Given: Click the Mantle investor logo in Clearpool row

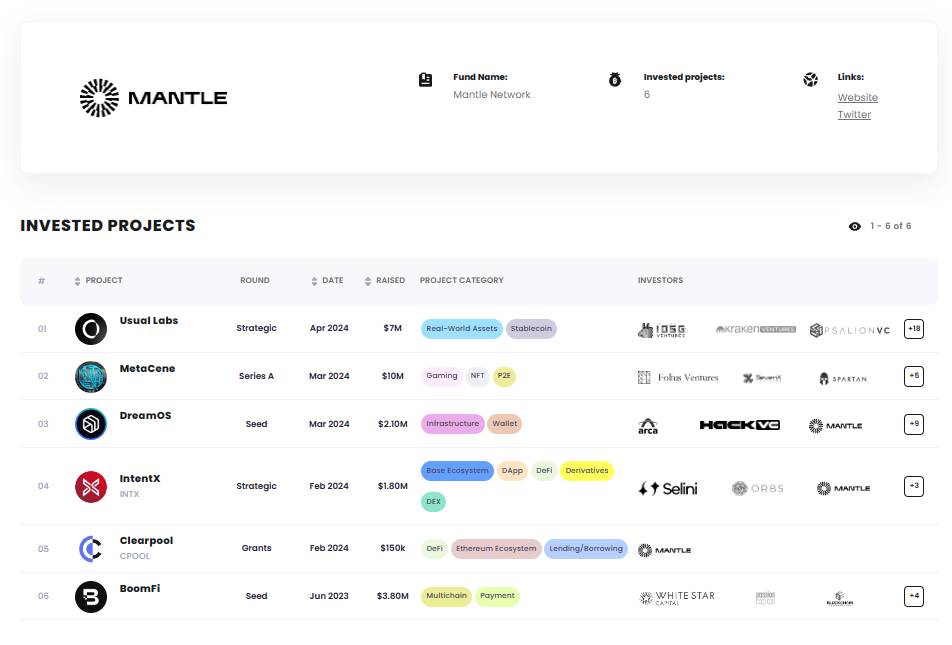Looking at the screenshot, I should coord(664,550).
